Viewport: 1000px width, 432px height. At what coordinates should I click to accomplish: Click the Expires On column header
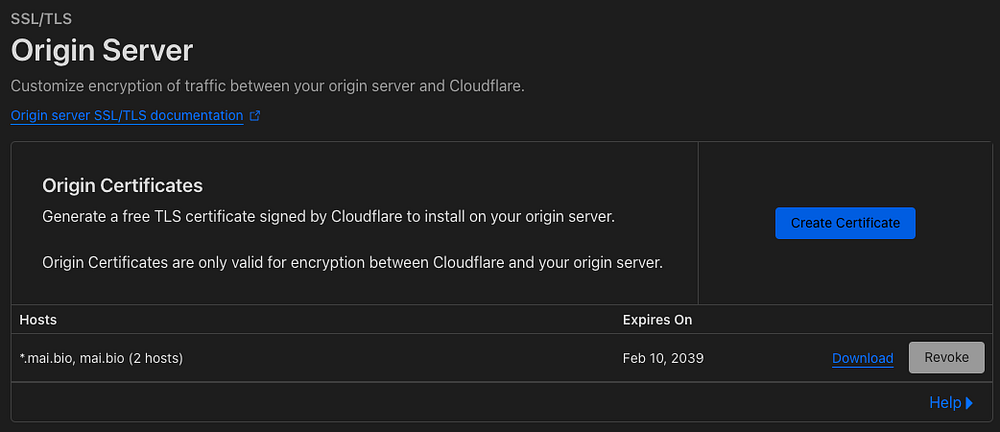657,320
